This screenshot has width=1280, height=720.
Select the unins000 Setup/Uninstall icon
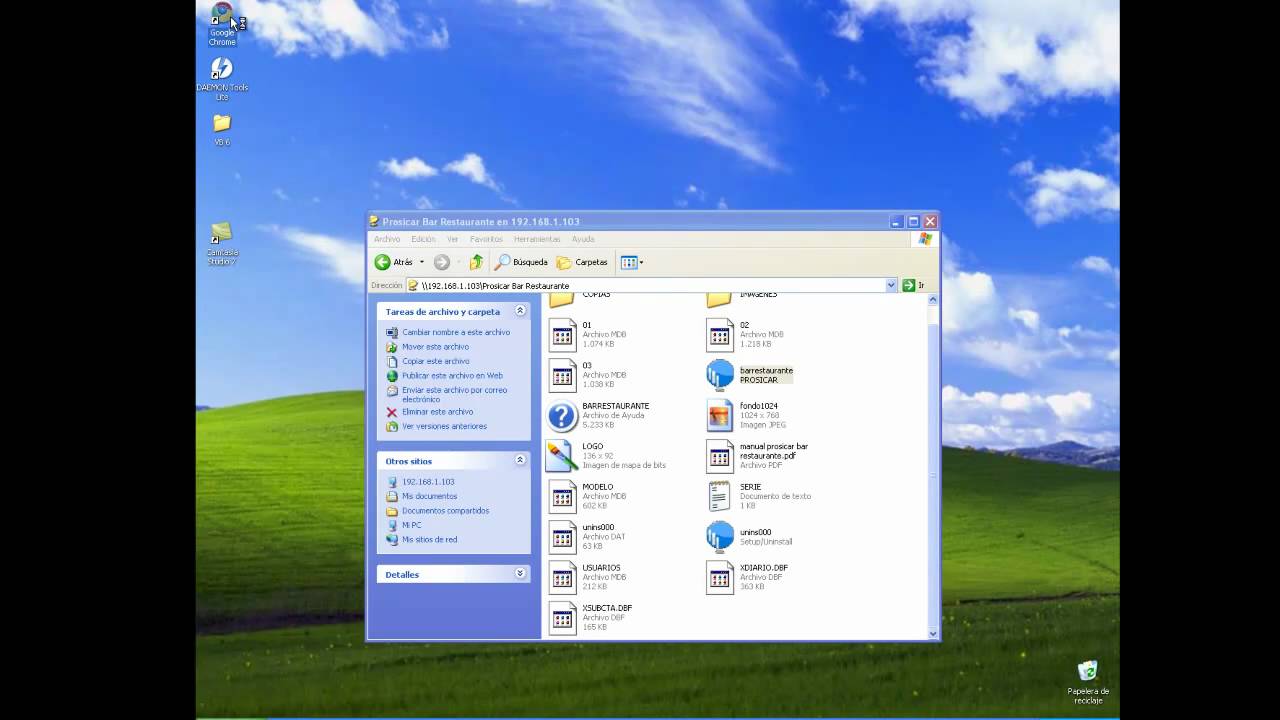(x=720, y=537)
